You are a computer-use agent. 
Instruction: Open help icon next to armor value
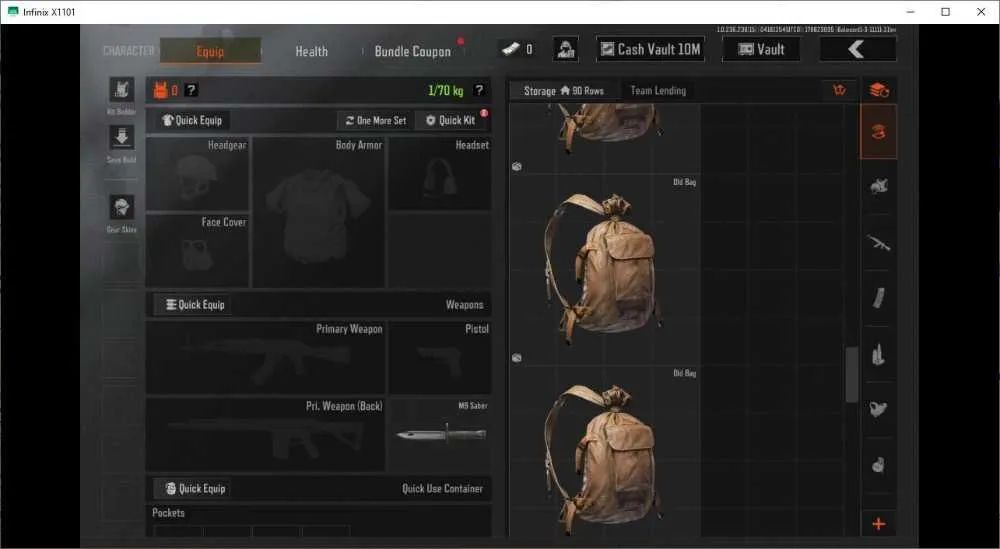191,91
